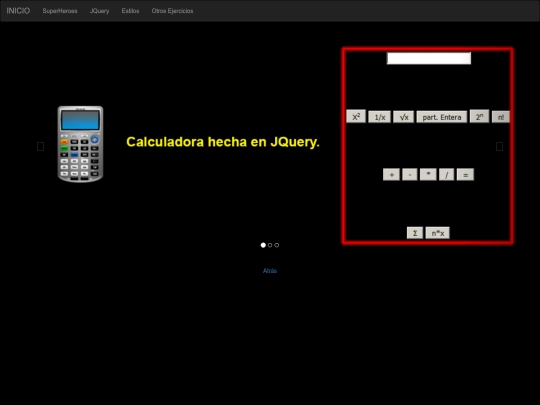Viewport: 540px width, 405px height.
Task: Click the 1/x reciprocal button
Action: coord(380,117)
